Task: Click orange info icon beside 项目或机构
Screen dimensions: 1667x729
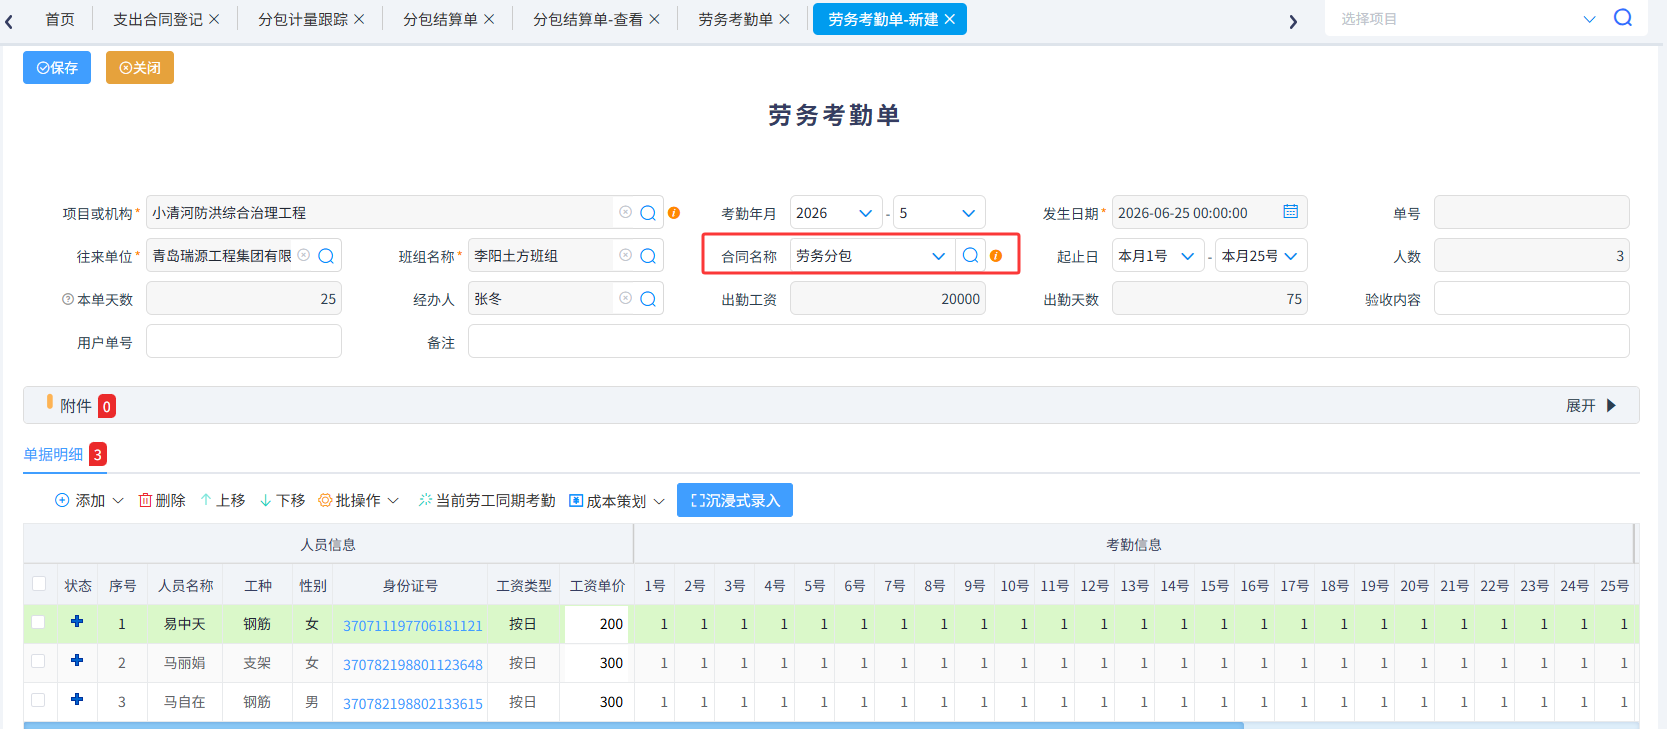Action: click(674, 213)
